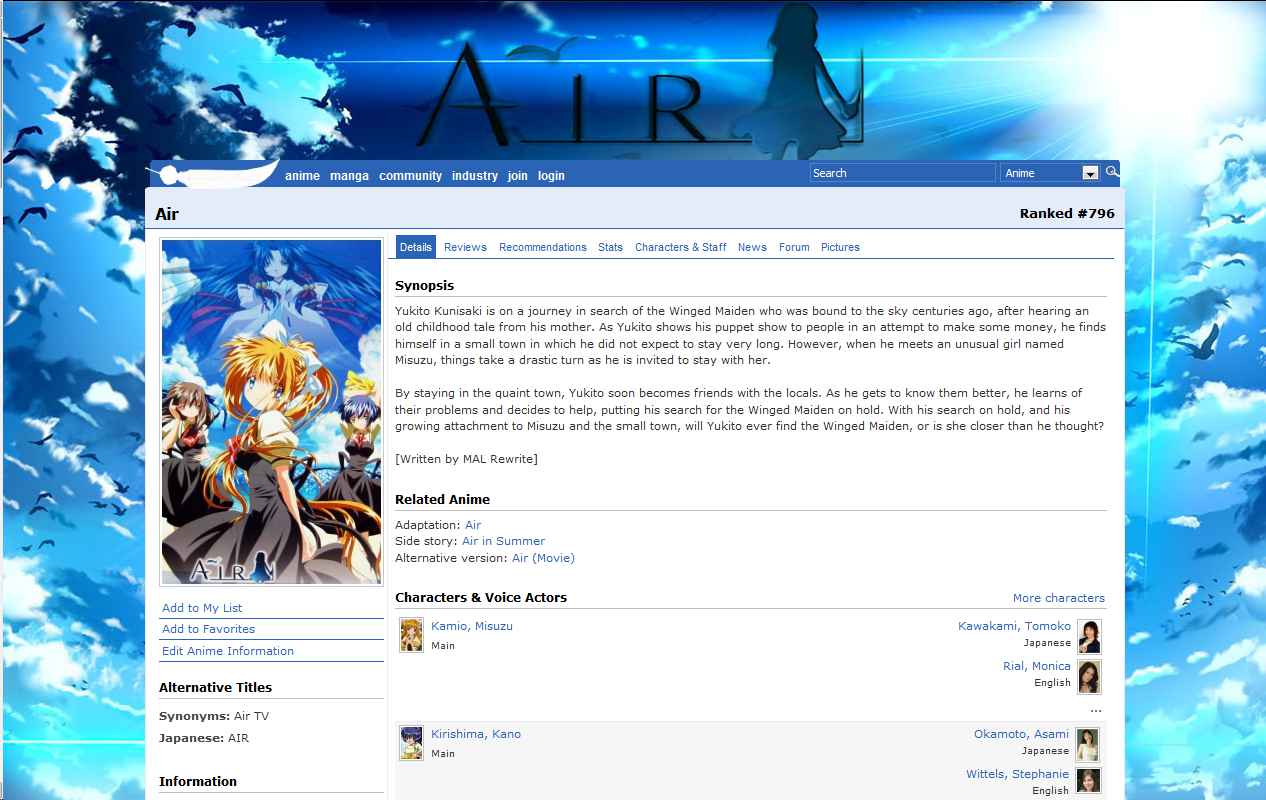Click the Synonyms: Air TV text
This screenshot has width=1266, height=800.
214,716
